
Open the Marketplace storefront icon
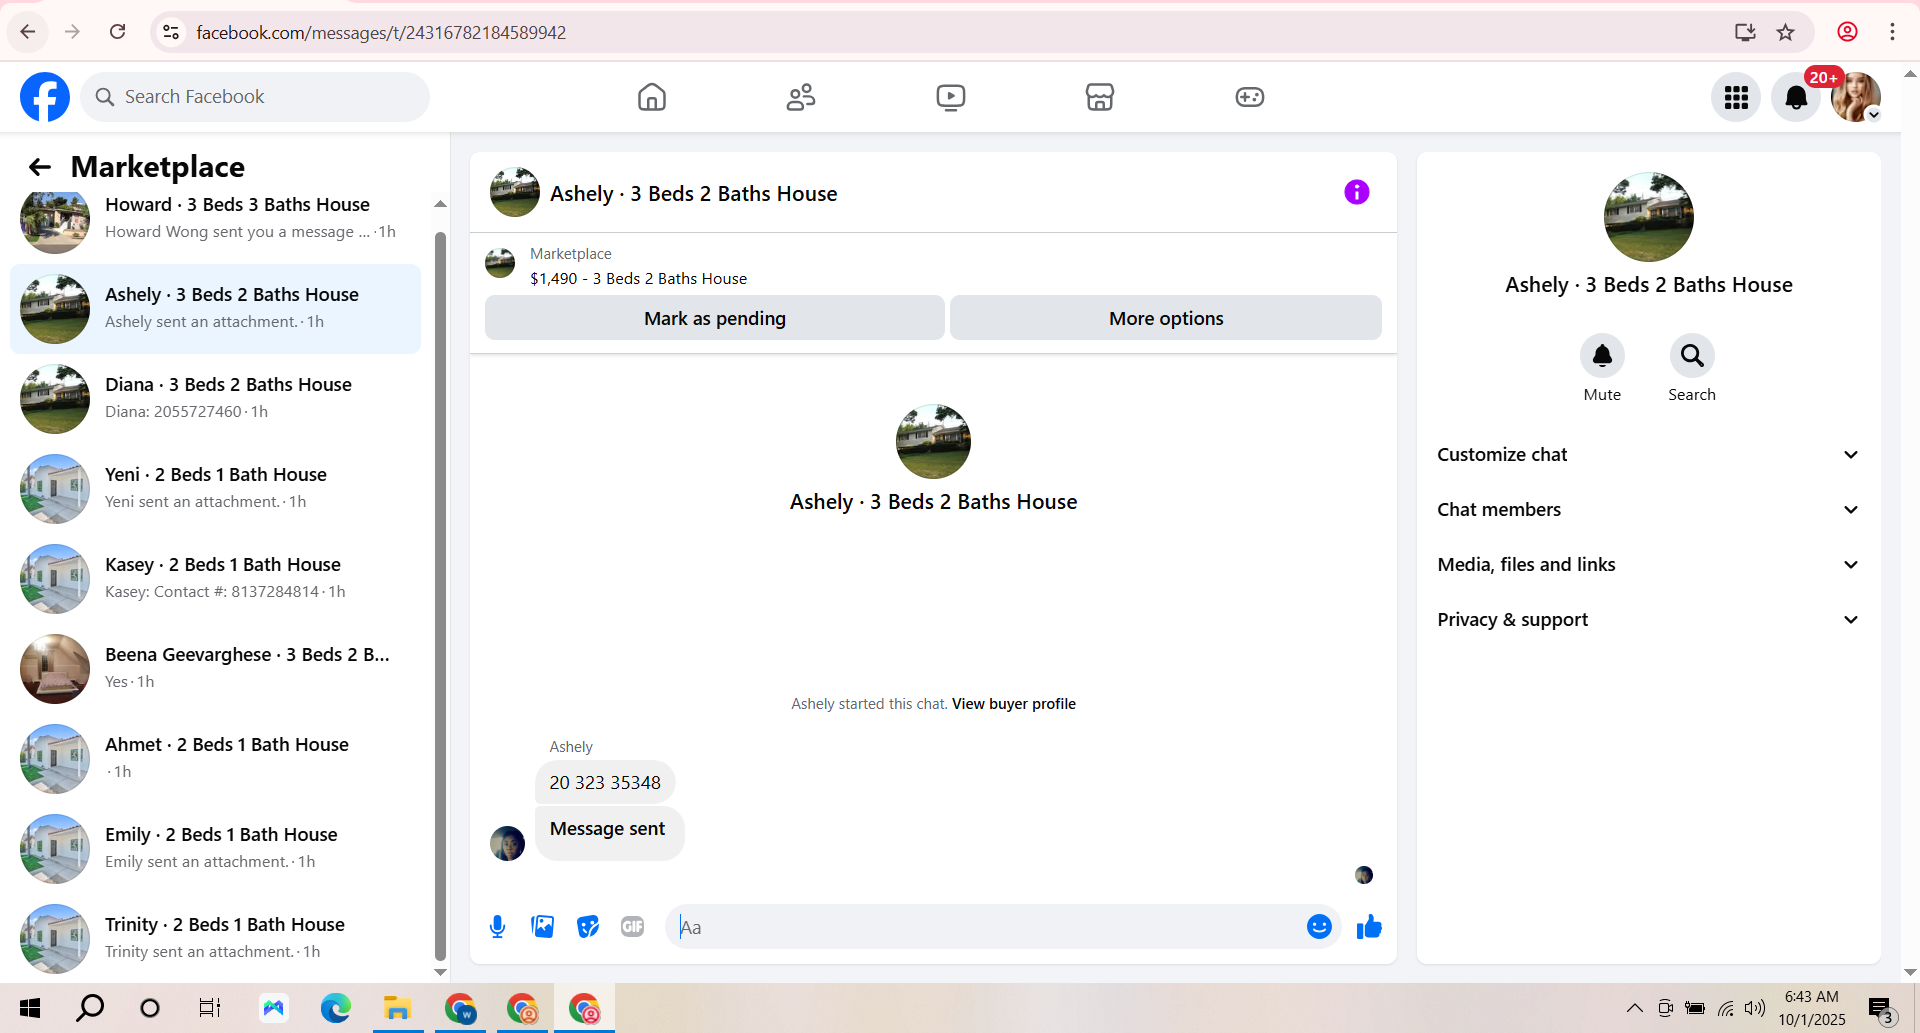tap(1100, 97)
